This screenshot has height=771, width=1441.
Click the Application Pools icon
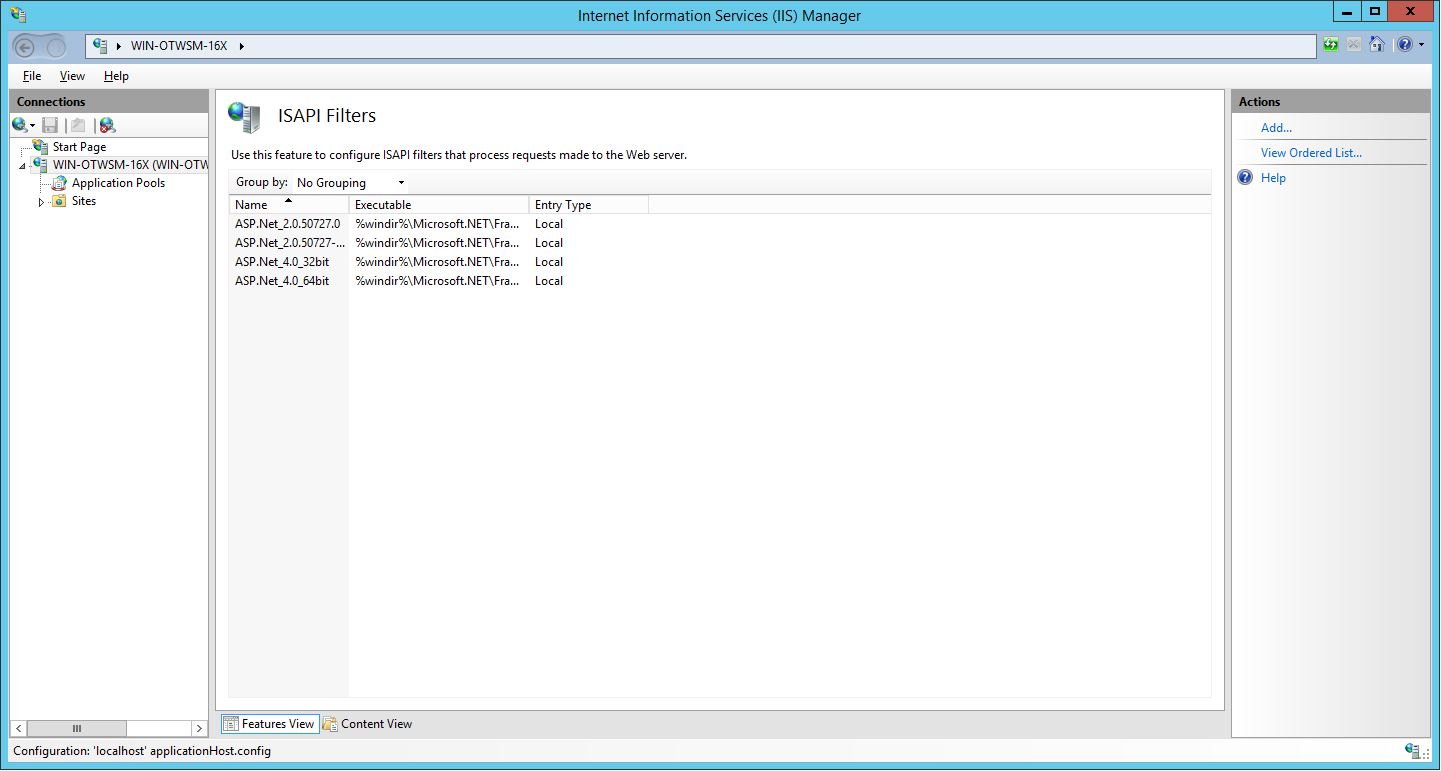(59, 183)
